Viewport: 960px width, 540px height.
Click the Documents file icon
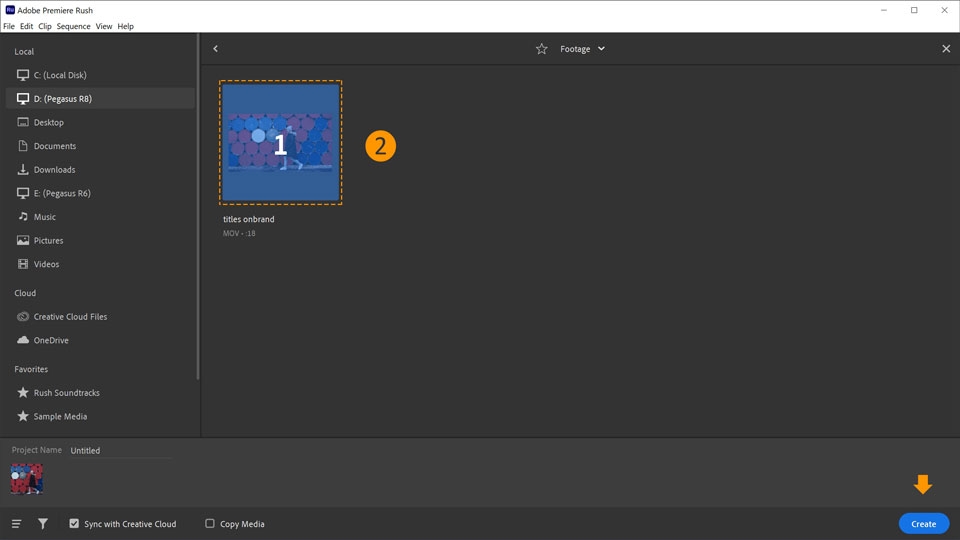(x=23, y=146)
